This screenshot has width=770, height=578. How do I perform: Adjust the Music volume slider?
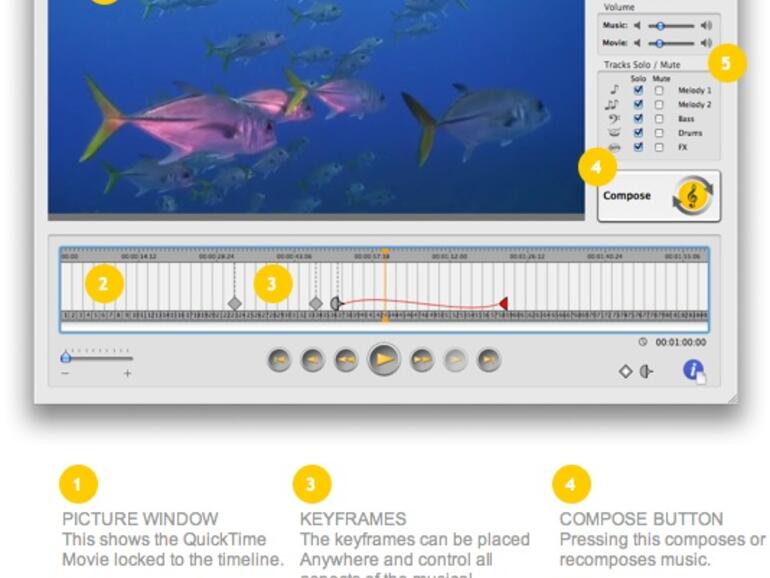pos(671,26)
